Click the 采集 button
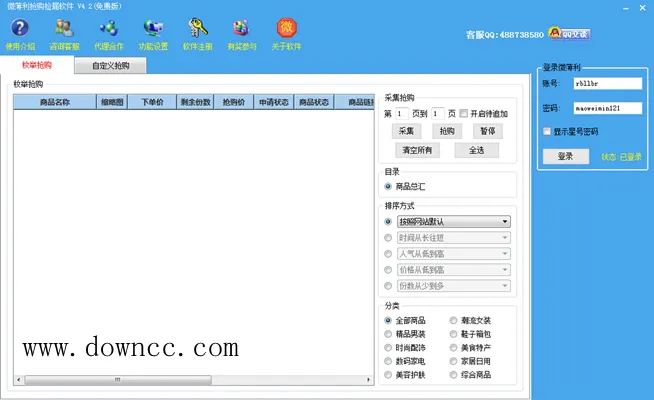The image size is (654, 400). pyautogui.click(x=406, y=131)
